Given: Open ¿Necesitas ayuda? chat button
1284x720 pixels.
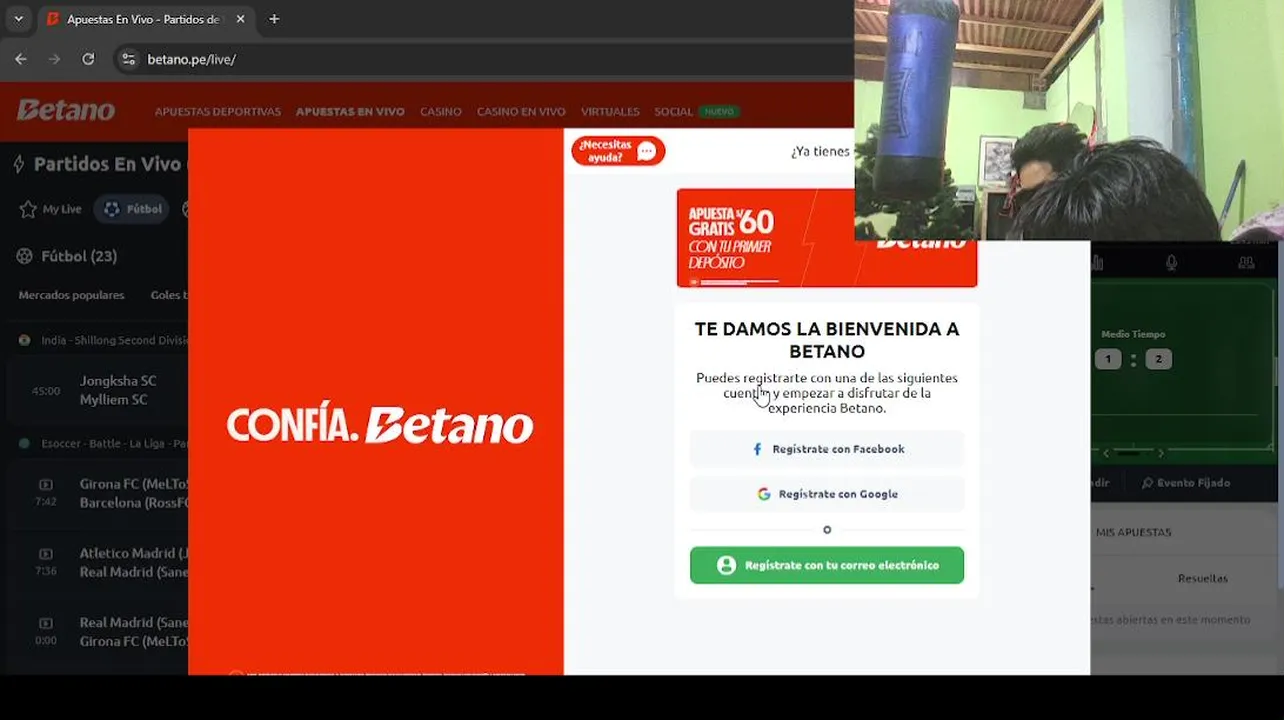Looking at the screenshot, I should click(x=618, y=151).
